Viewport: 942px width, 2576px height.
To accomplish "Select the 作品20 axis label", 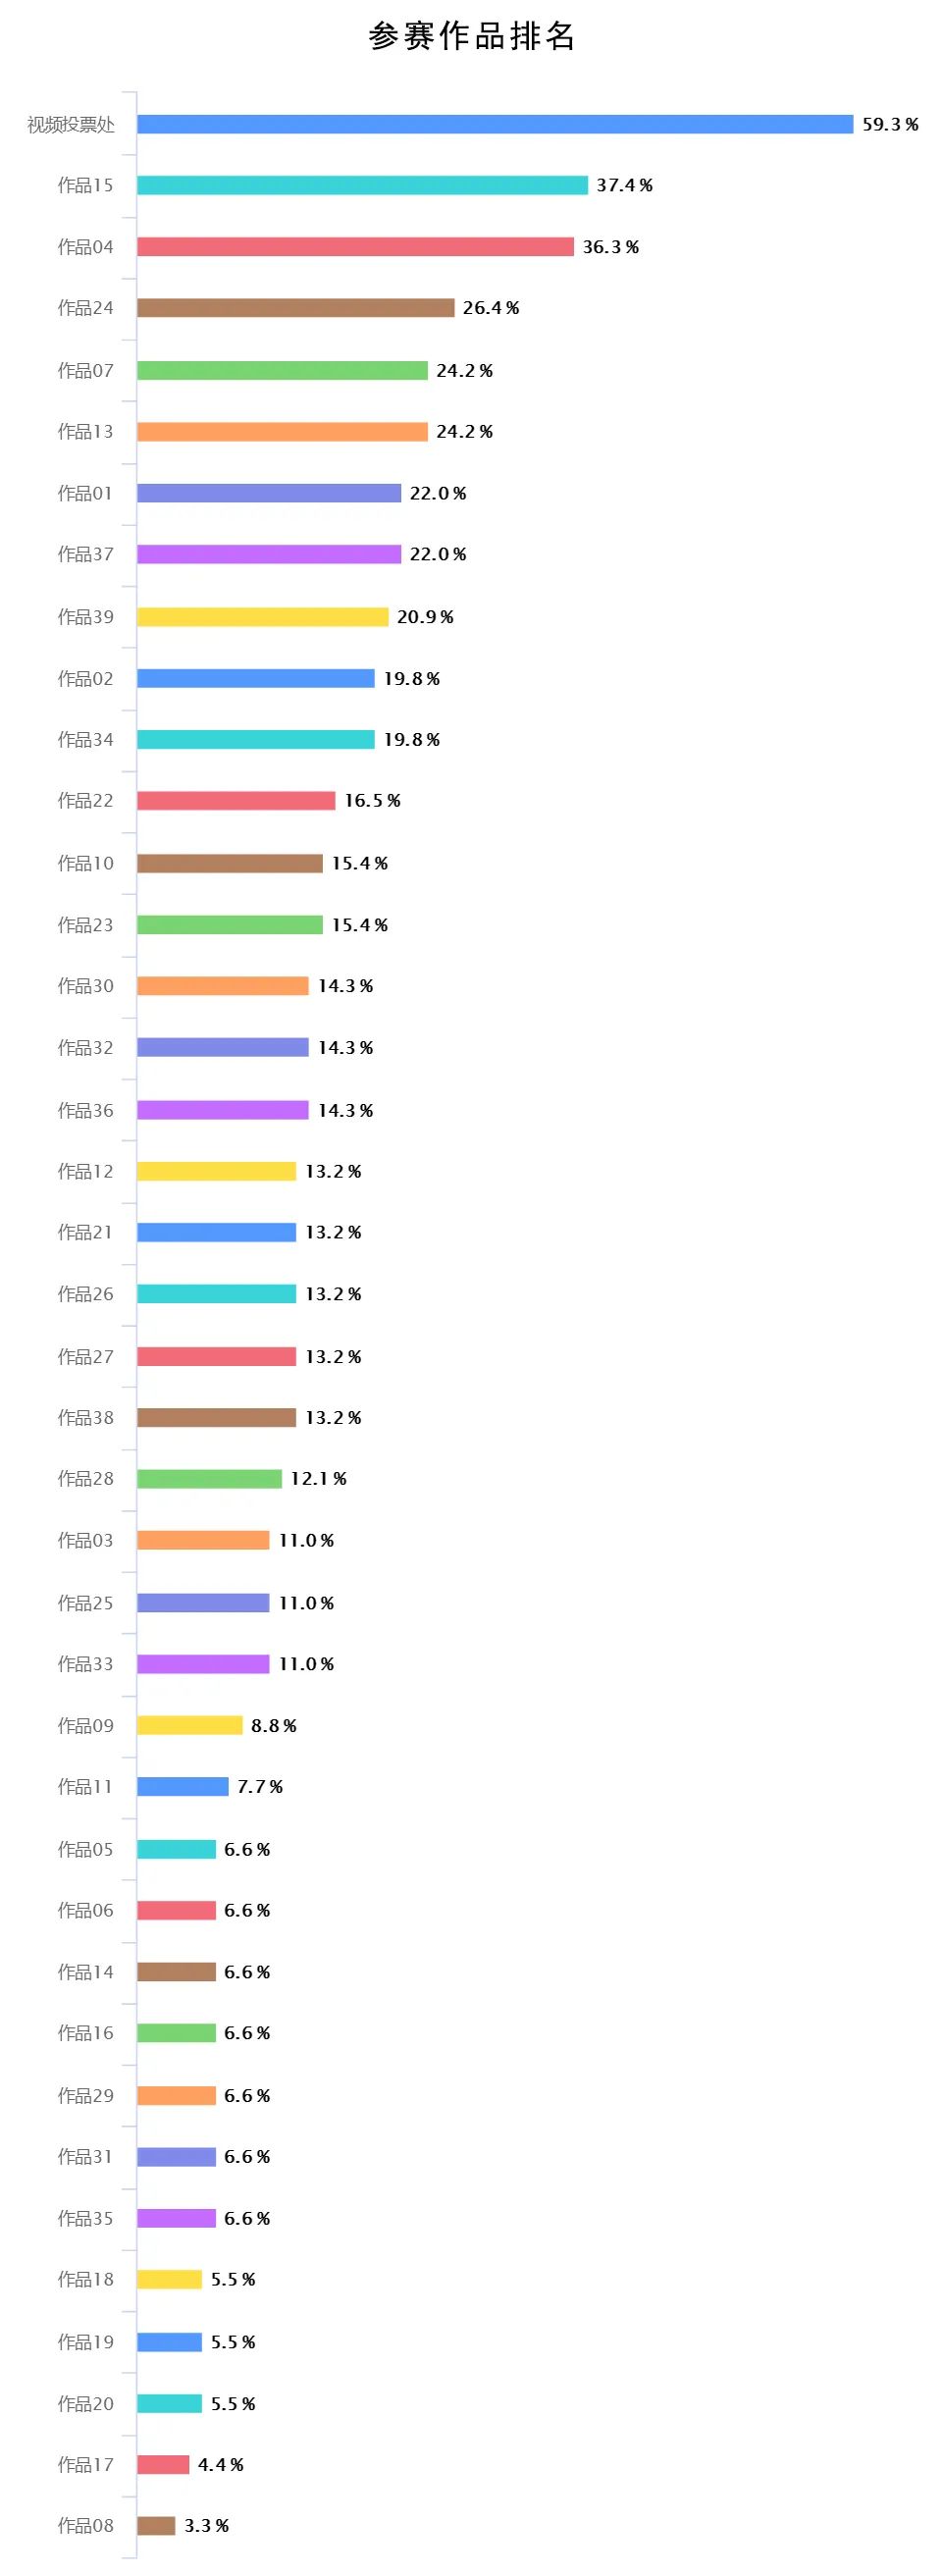I will coord(85,2403).
